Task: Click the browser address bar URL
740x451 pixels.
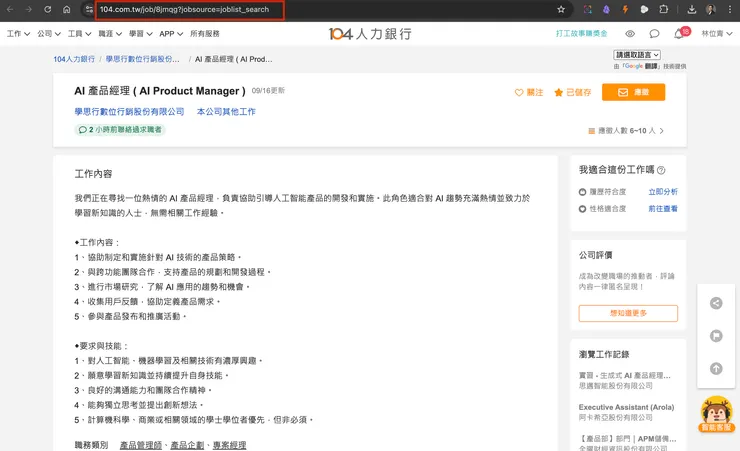Action: [184, 9]
